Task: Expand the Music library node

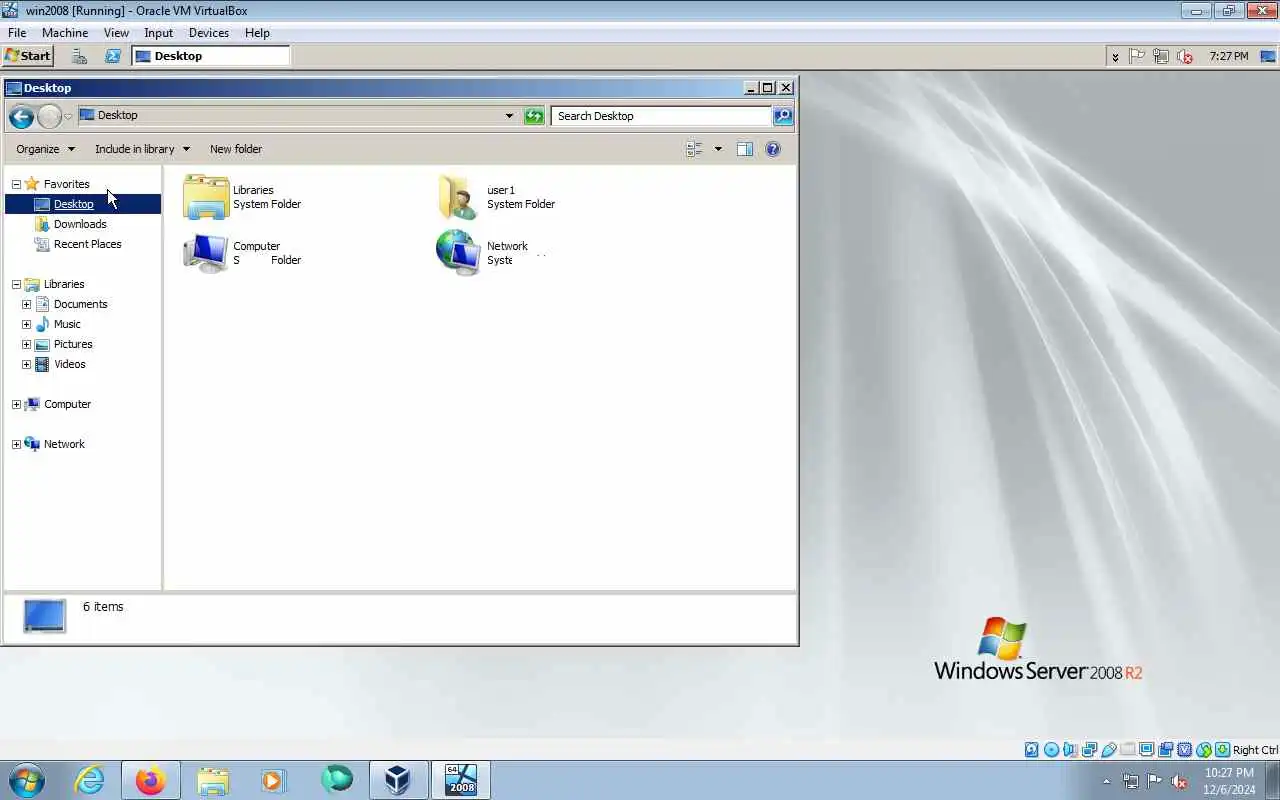Action: (x=26, y=324)
